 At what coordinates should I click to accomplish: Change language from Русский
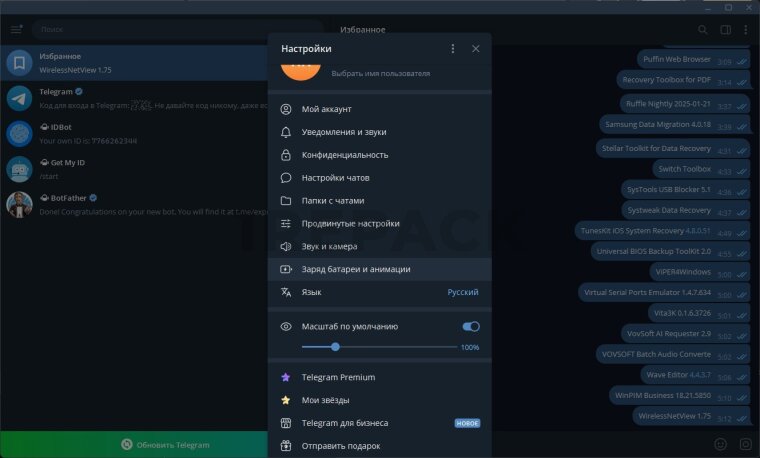(462, 292)
